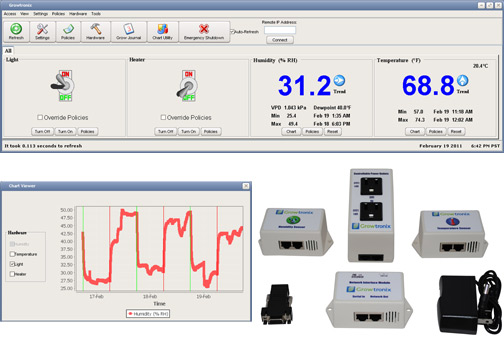The image size is (504, 361).
Task: Click the February 19 2011 status date
Action: [x=441, y=146]
